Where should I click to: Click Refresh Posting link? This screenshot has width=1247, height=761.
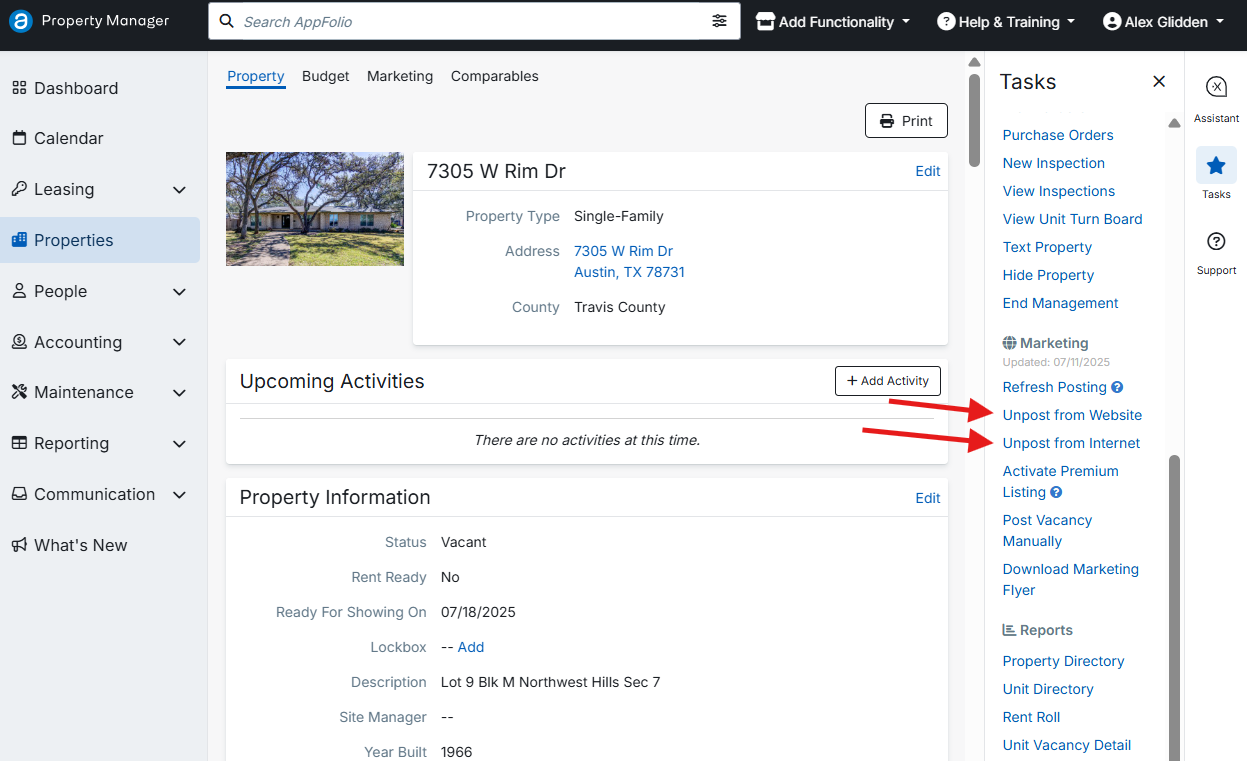[1055, 387]
